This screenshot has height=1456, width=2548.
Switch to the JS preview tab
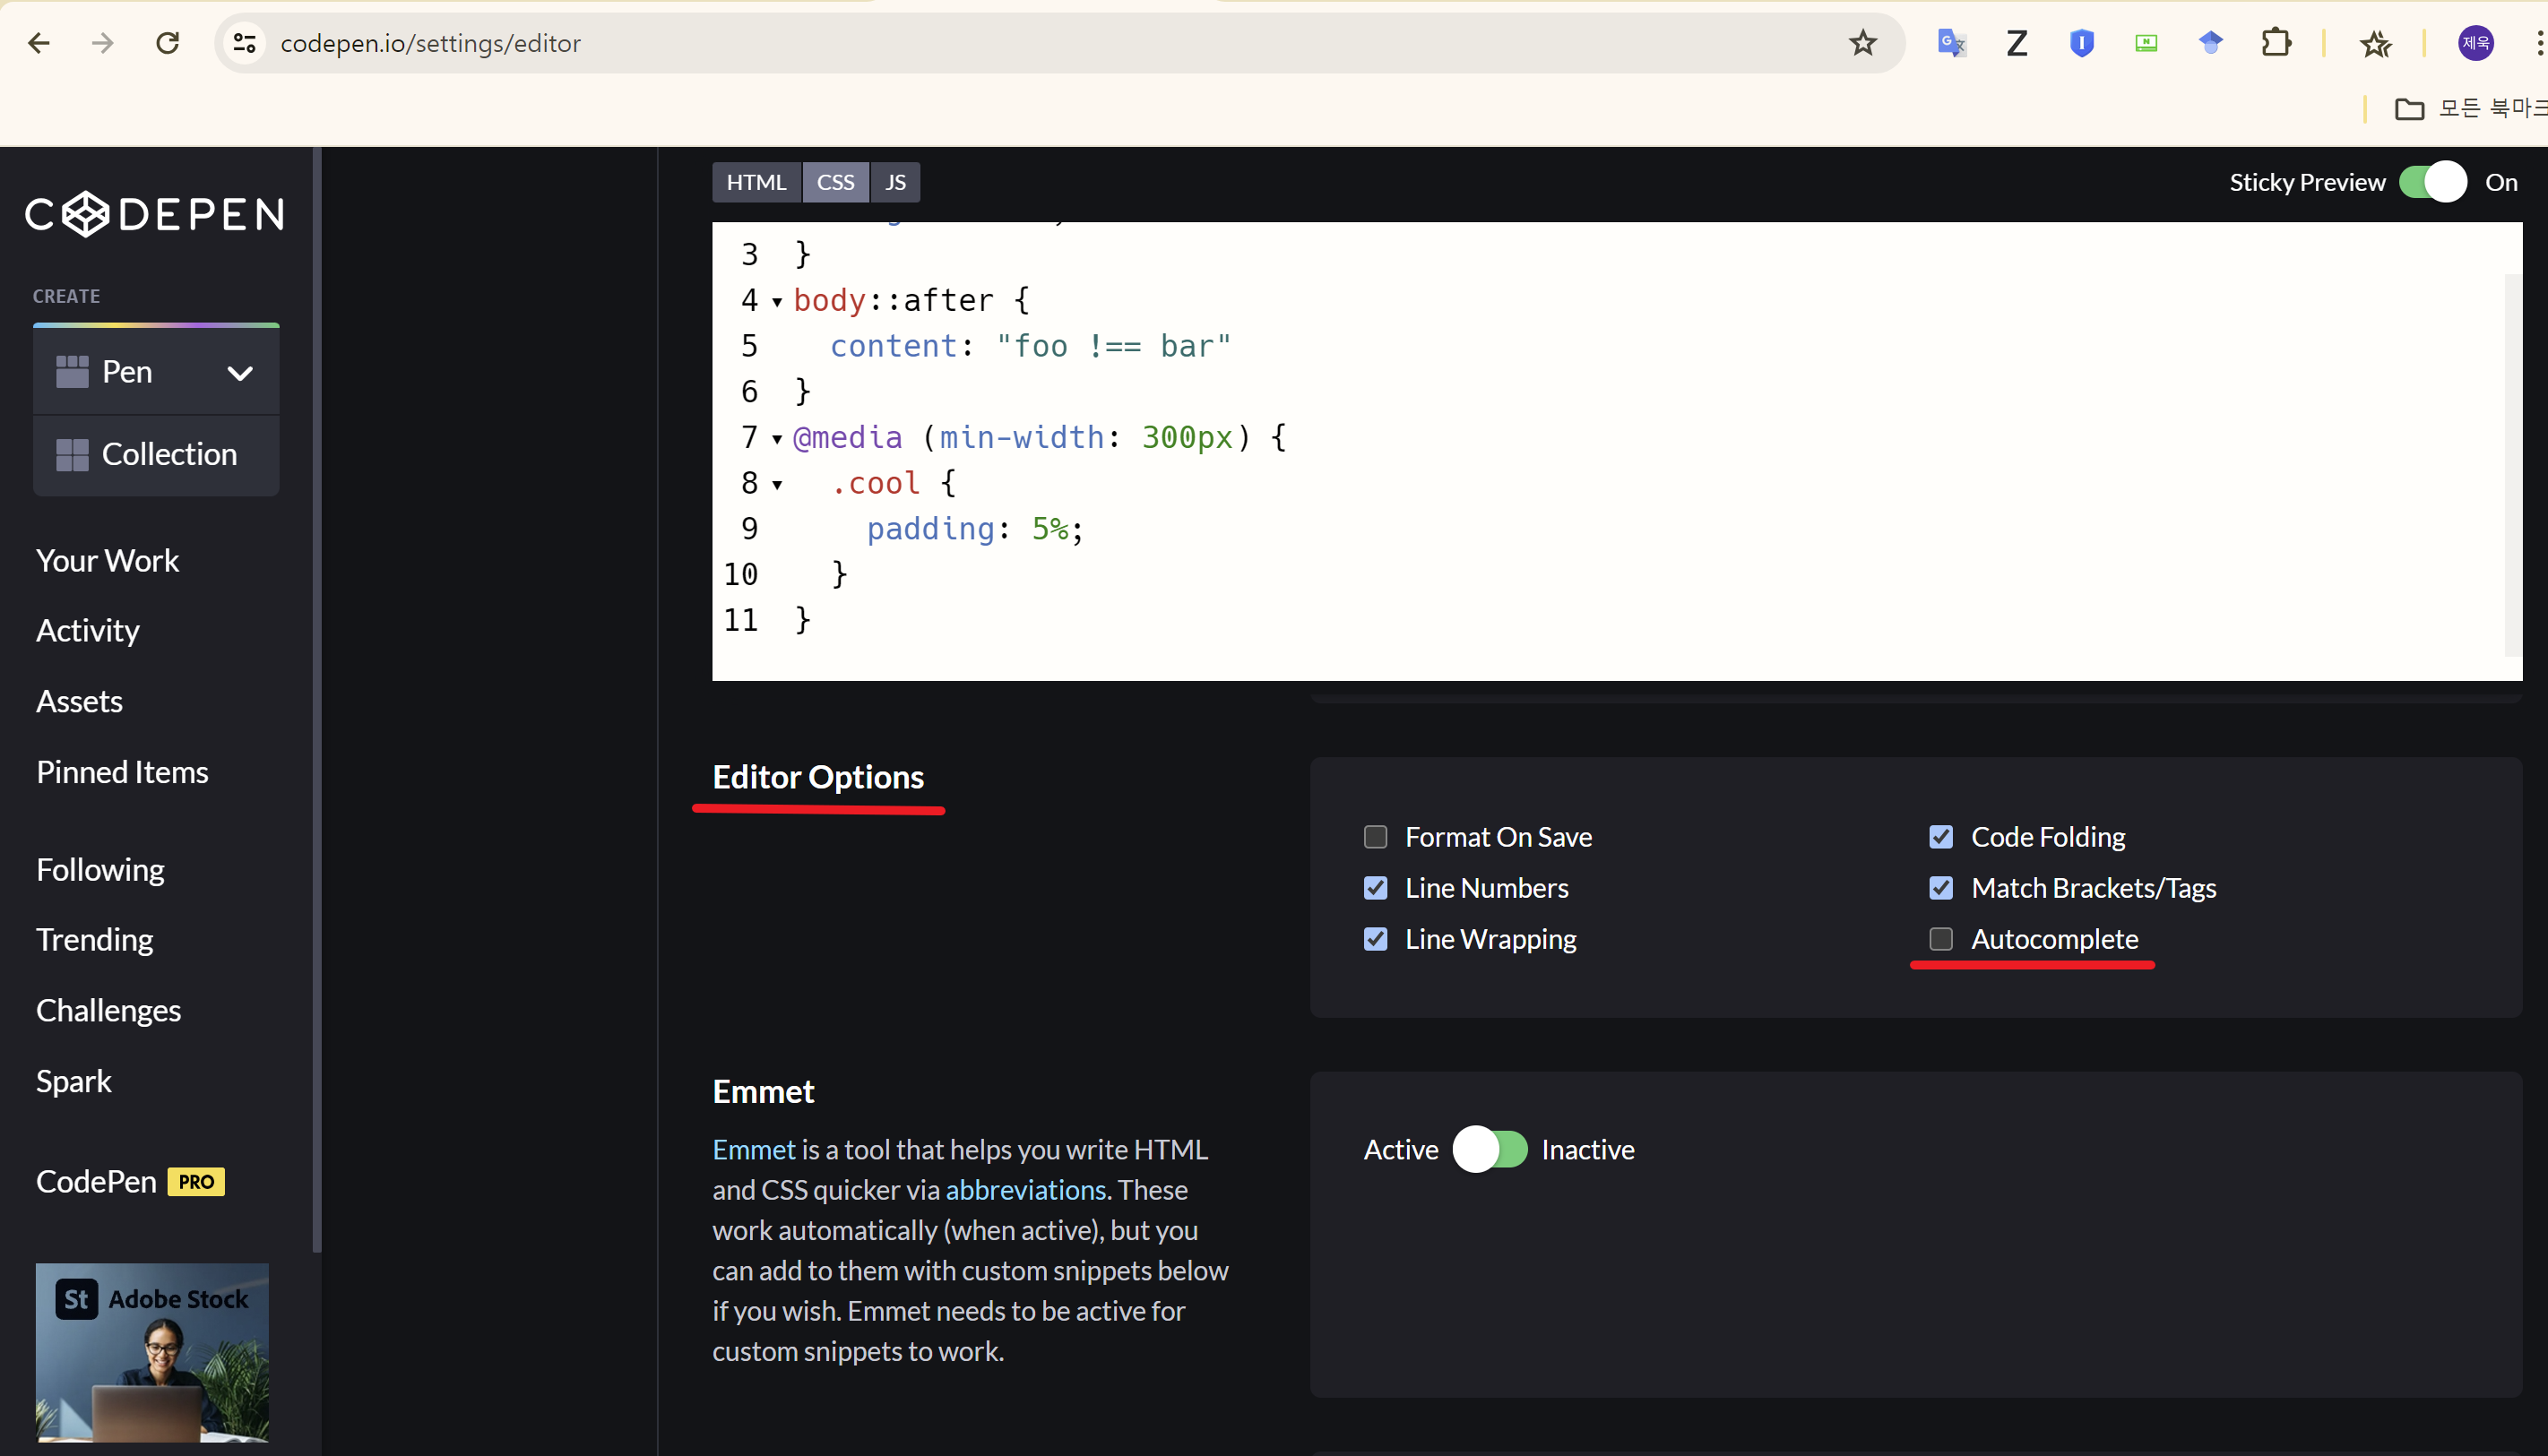coord(895,182)
